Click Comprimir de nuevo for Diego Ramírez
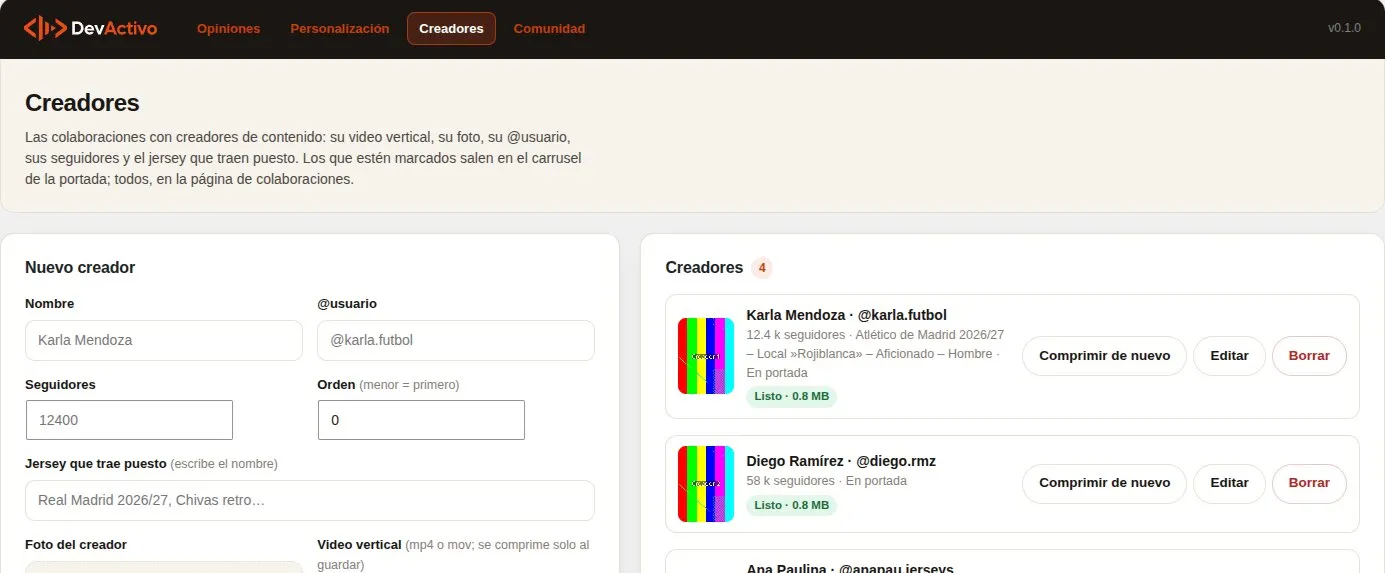Viewport: 1385px width, 573px height. coord(1104,483)
